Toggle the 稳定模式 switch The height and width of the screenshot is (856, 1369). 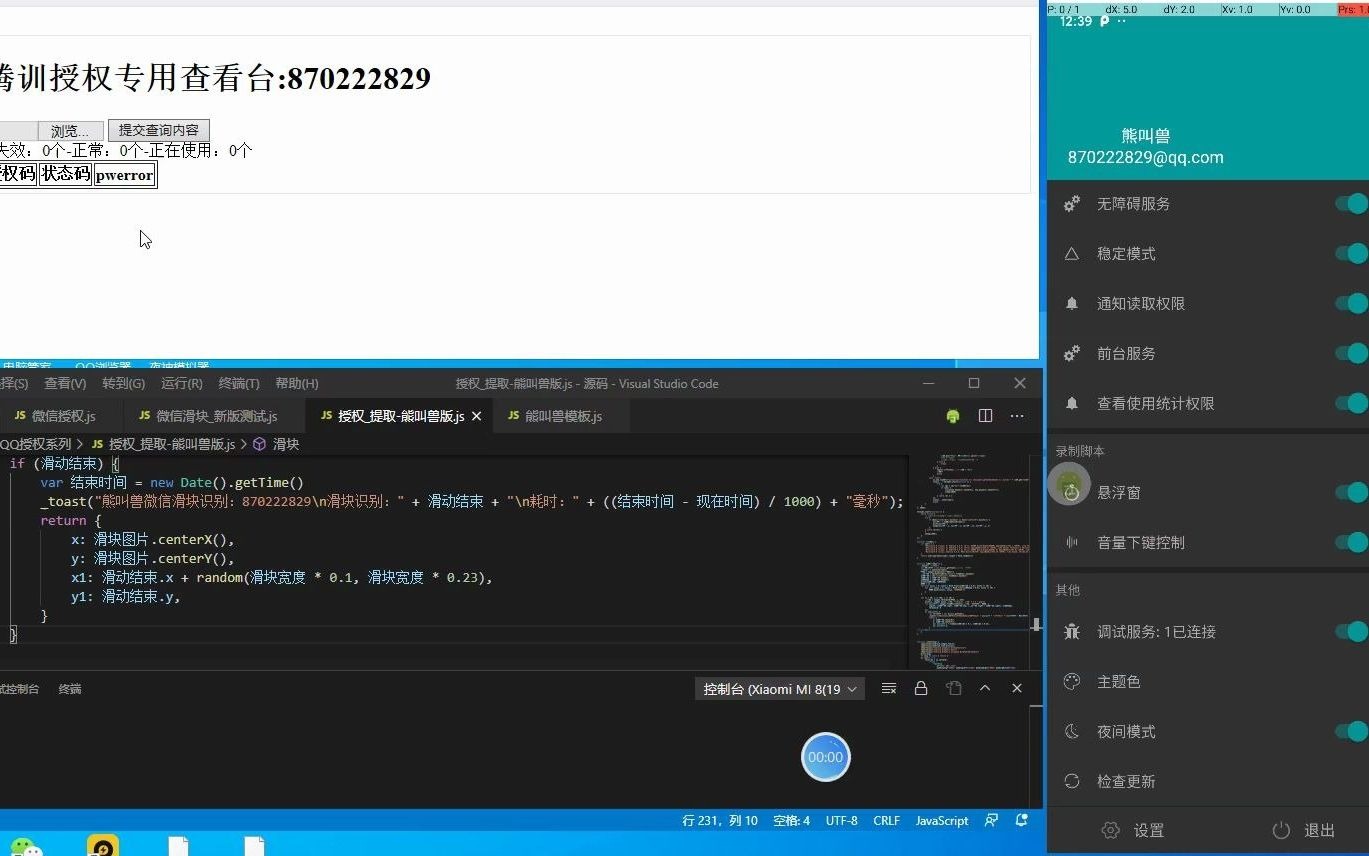pyautogui.click(x=1351, y=254)
